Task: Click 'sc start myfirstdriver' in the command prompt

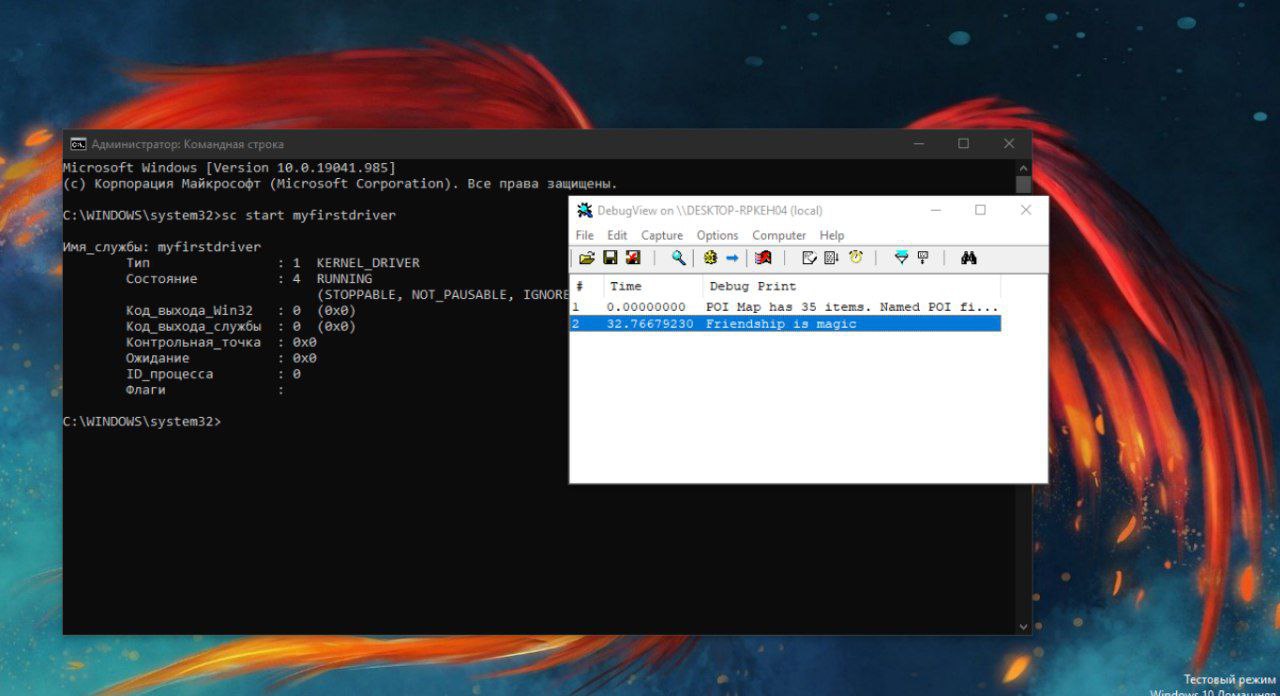Action: [x=308, y=215]
